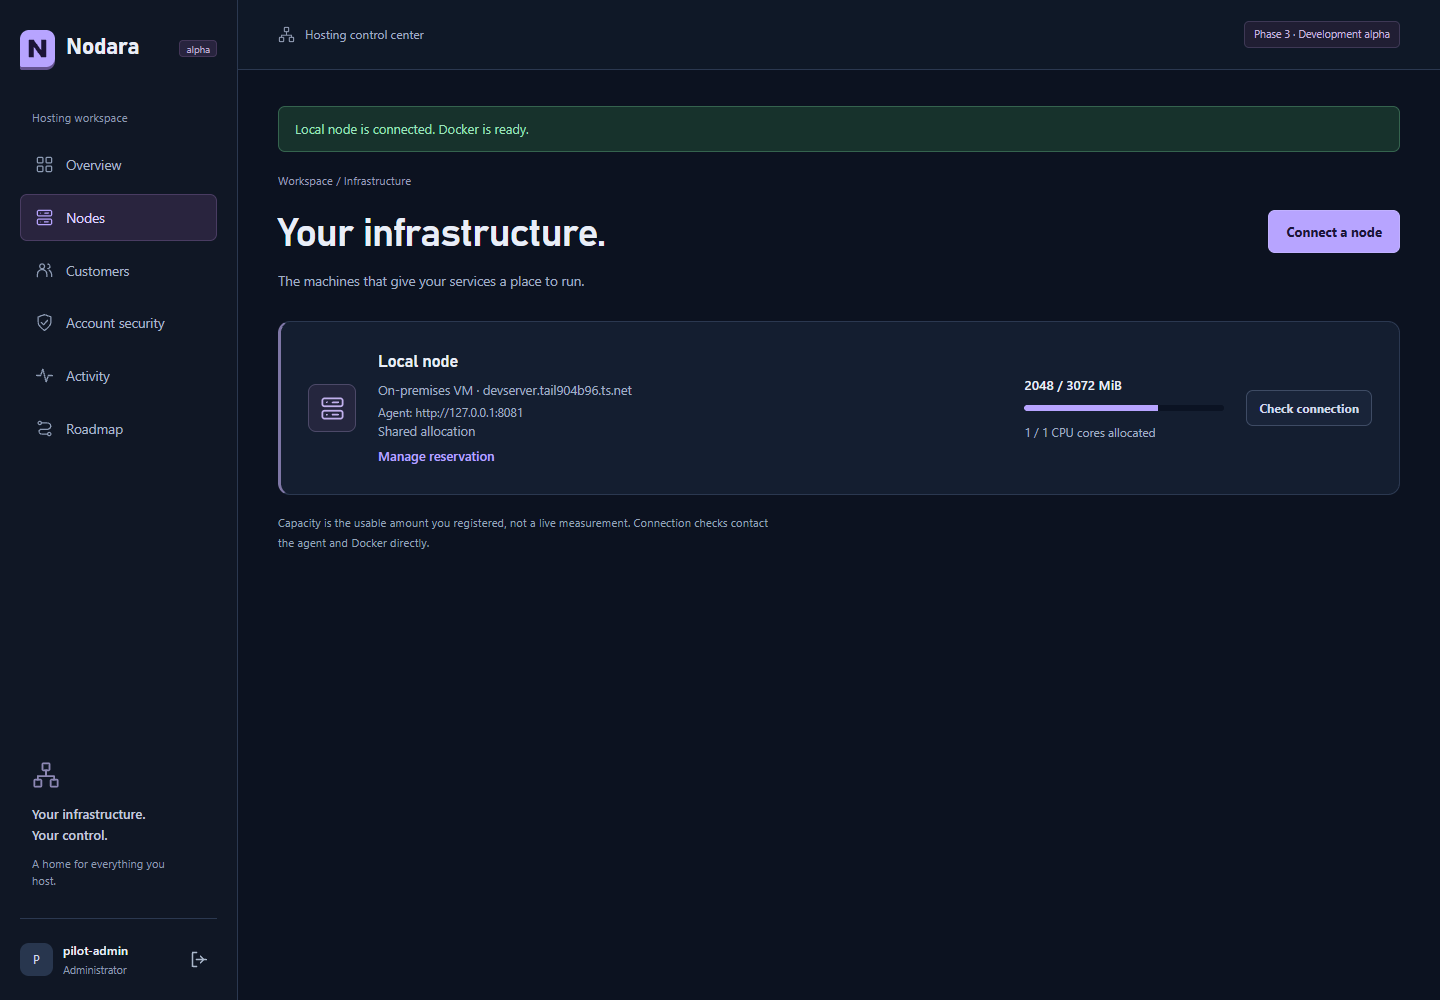
Task: Click the '2048 / 3072 MiB' value
Action: [1073, 386]
